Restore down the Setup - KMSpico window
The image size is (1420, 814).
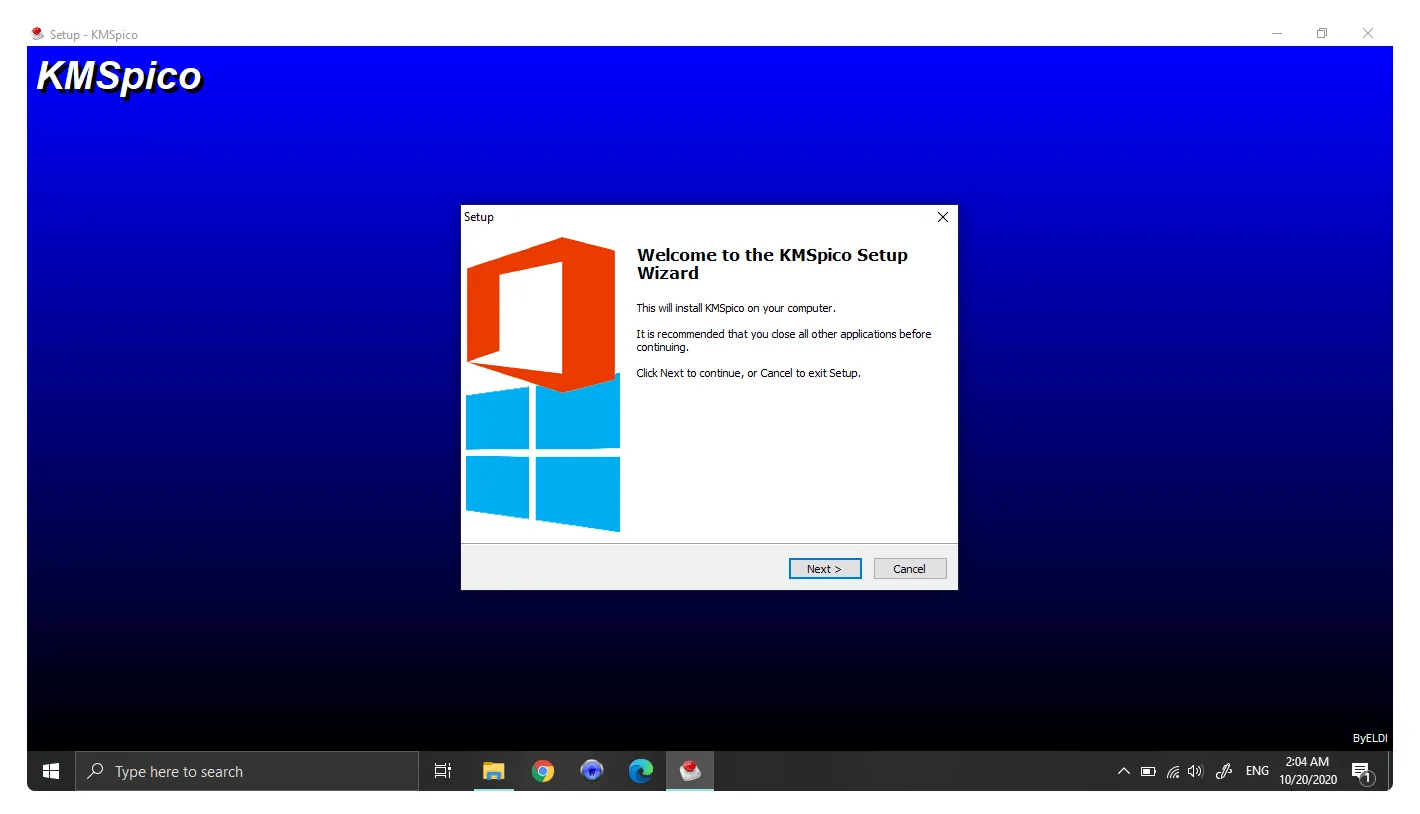tap(1322, 34)
